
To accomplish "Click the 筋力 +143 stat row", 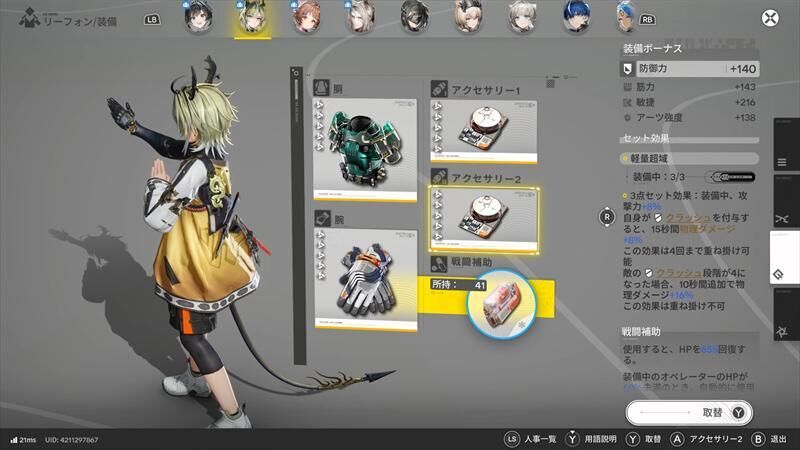I will click(x=690, y=87).
